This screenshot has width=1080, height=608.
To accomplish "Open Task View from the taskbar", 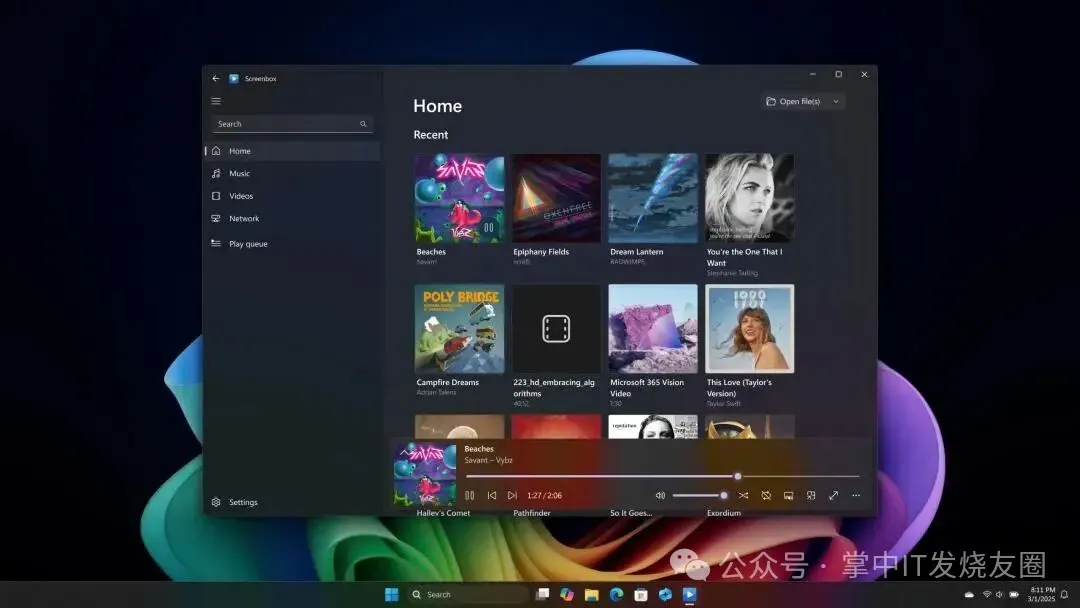I will point(543,594).
